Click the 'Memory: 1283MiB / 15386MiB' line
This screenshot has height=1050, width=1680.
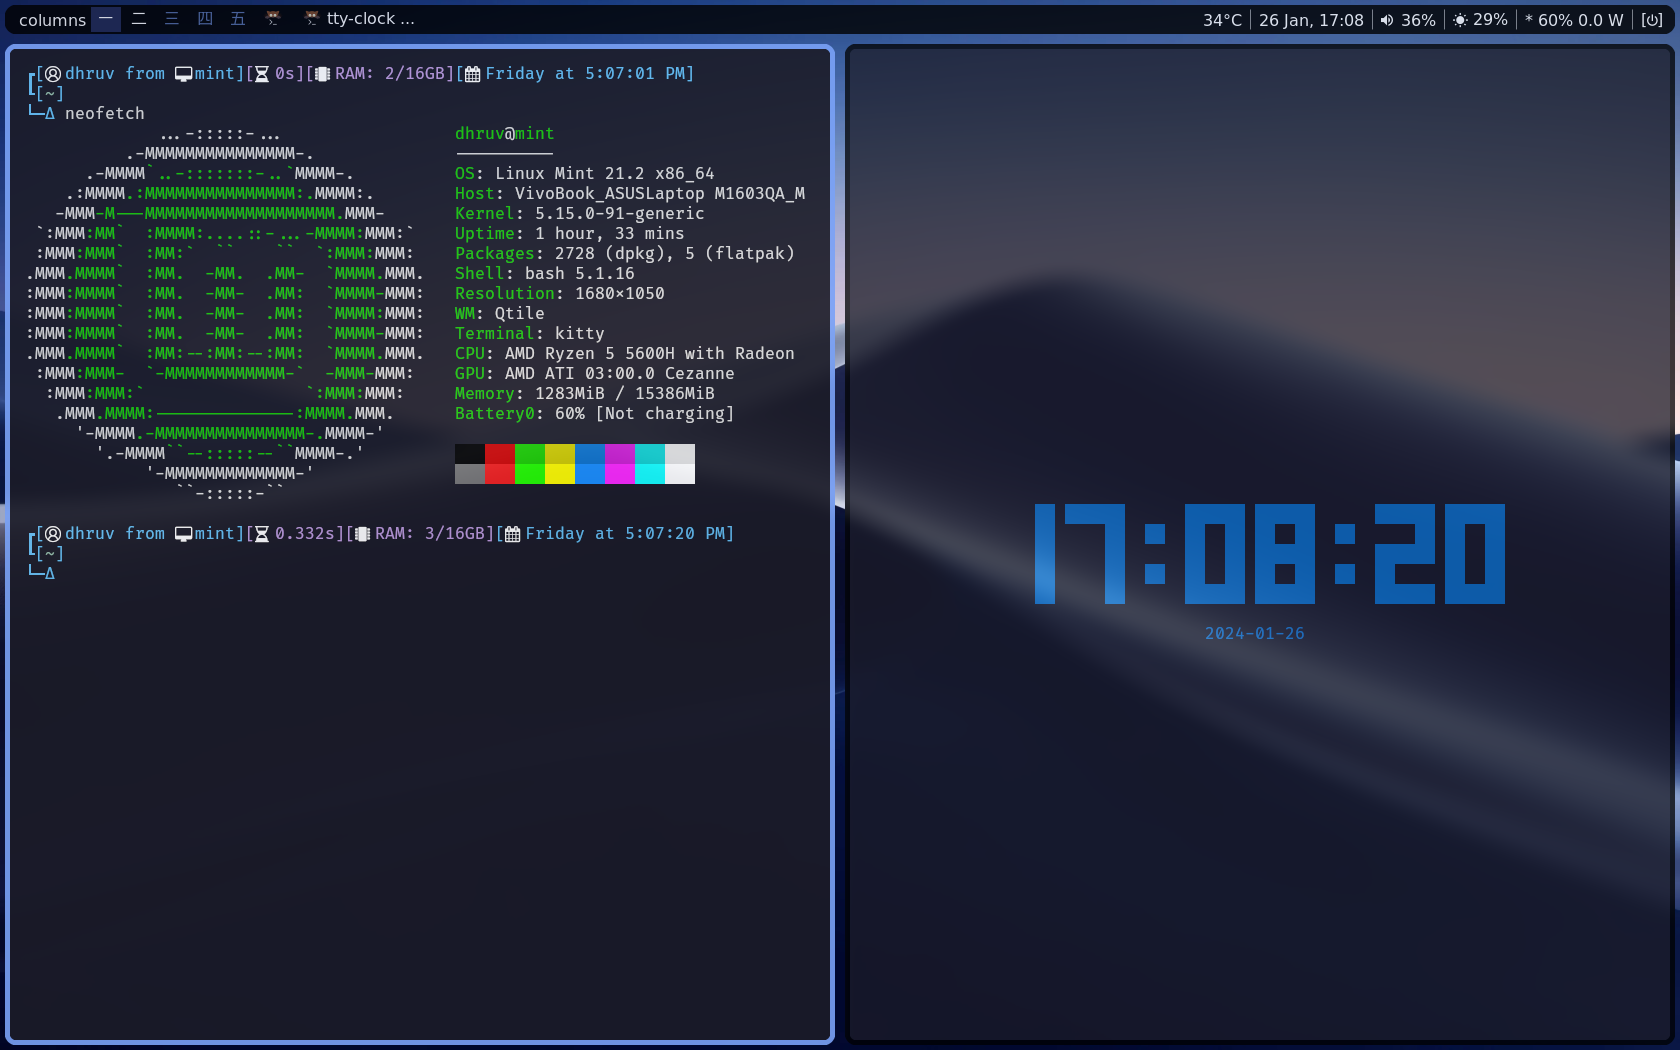(x=585, y=393)
